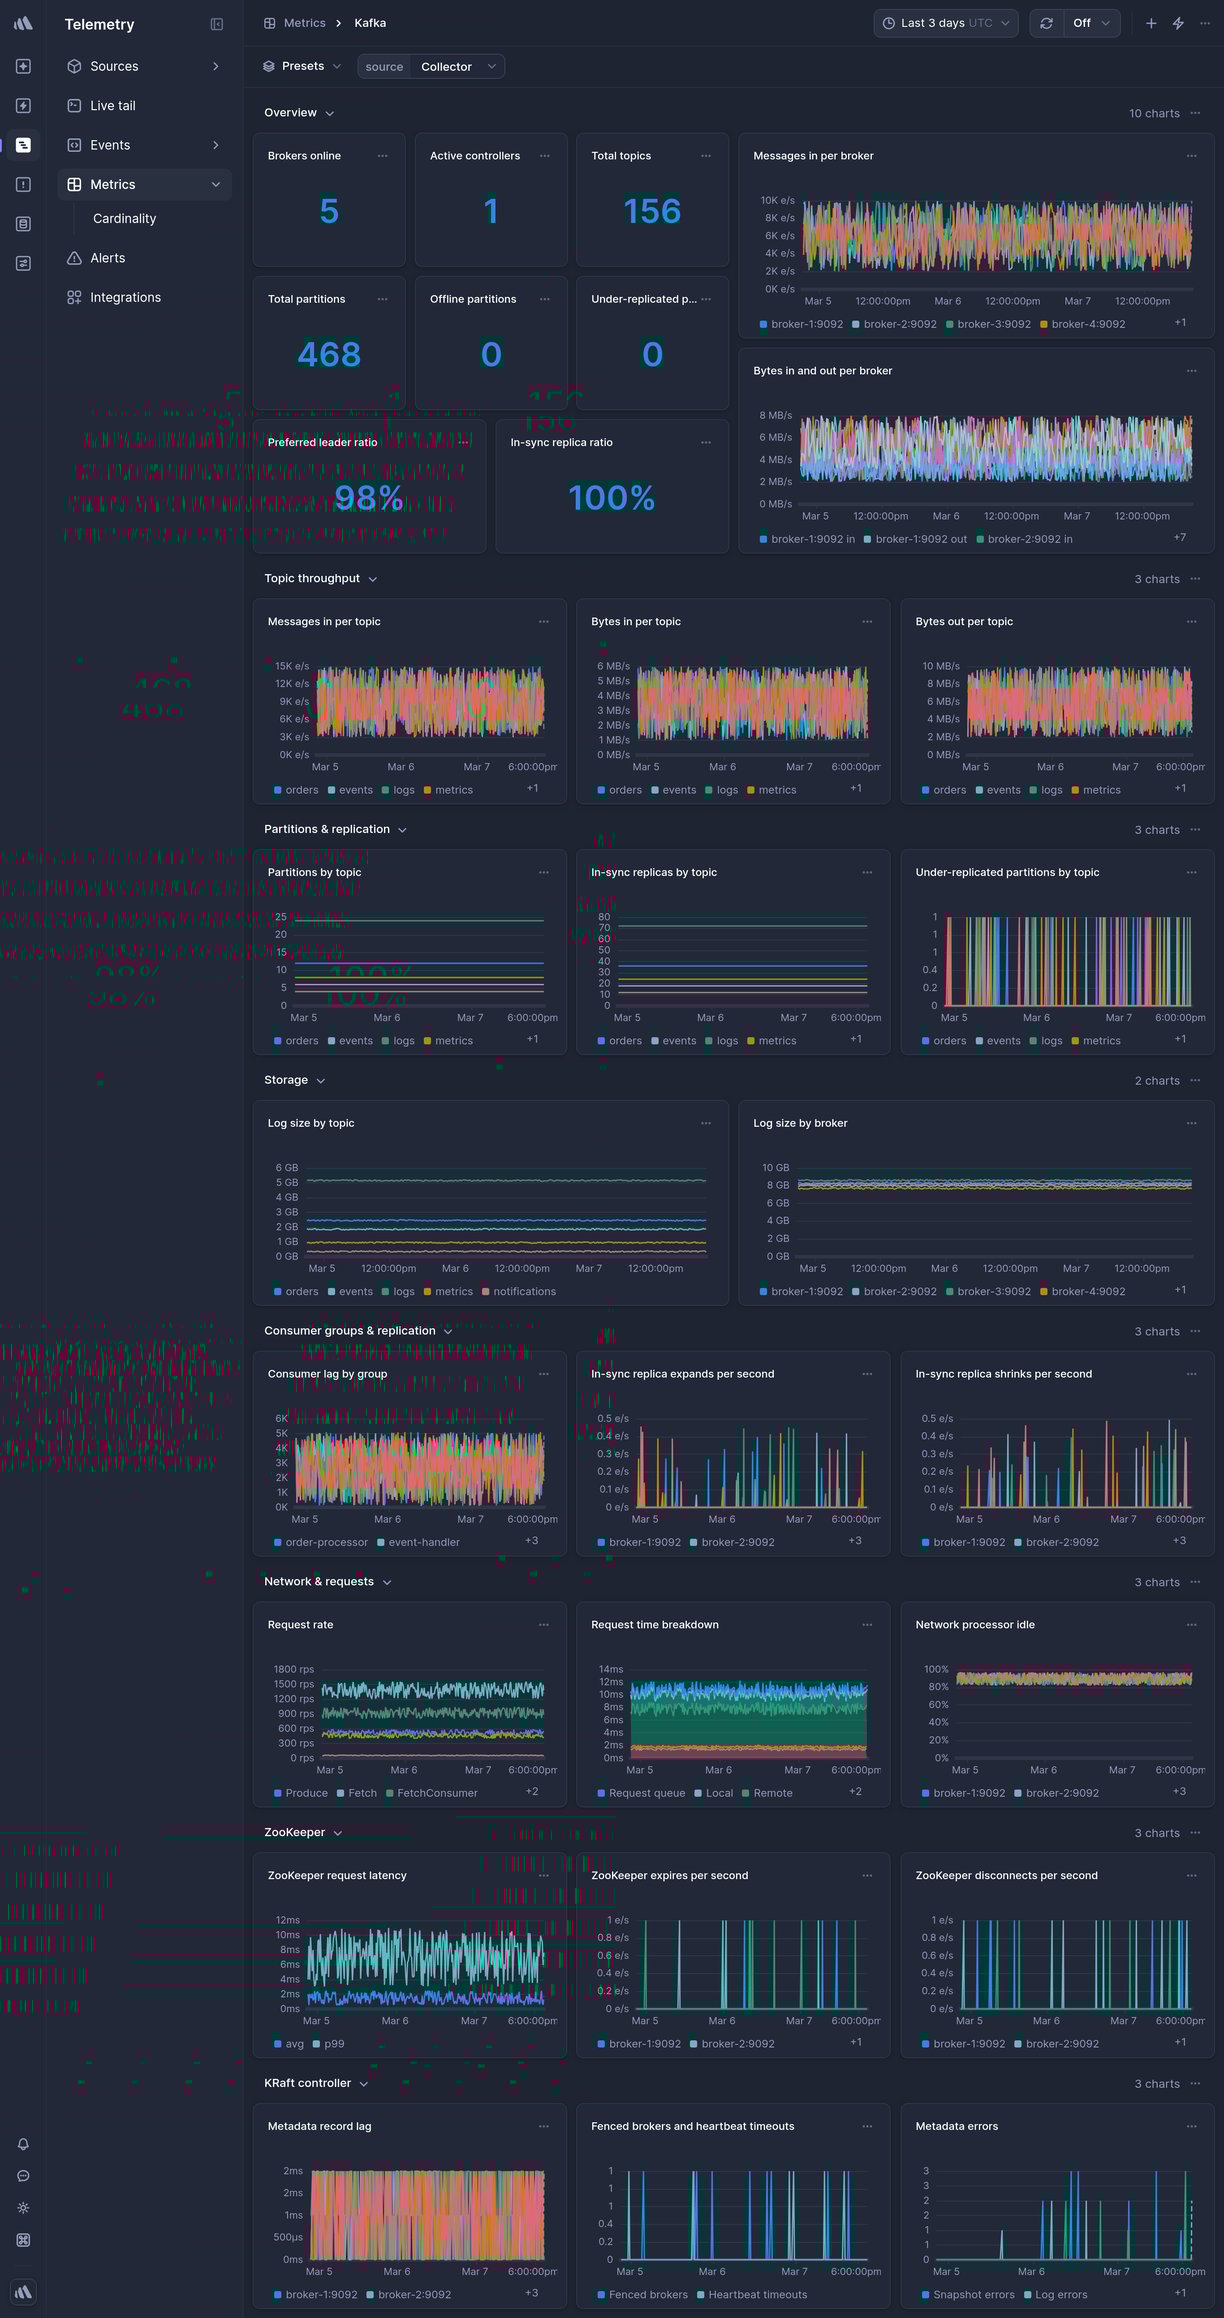Open the Presets dropdown
The width and height of the screenshot is (1224, 2318).
[302, 66]
